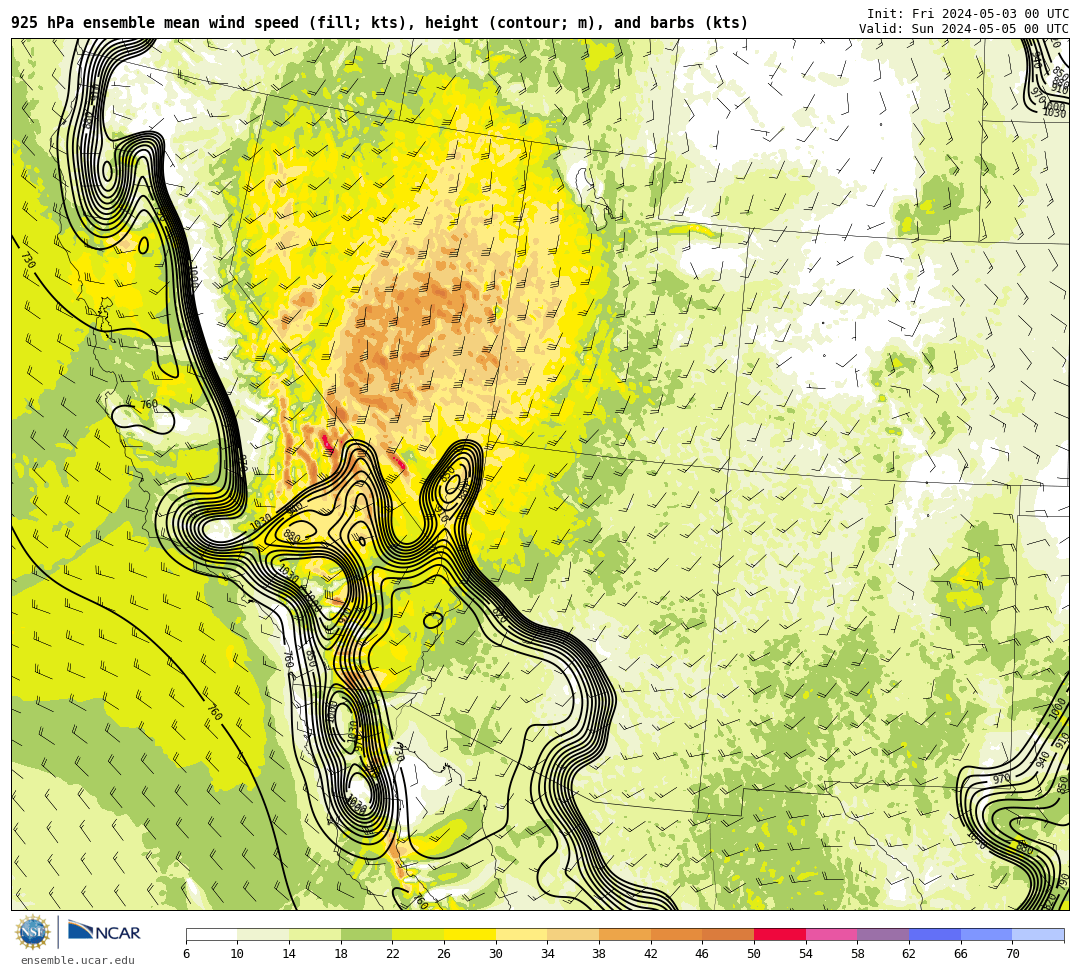
Task: Pick the light orange 38–42 kts colorbar swatch
Action: pyautogui.click(x=625, y=934)
